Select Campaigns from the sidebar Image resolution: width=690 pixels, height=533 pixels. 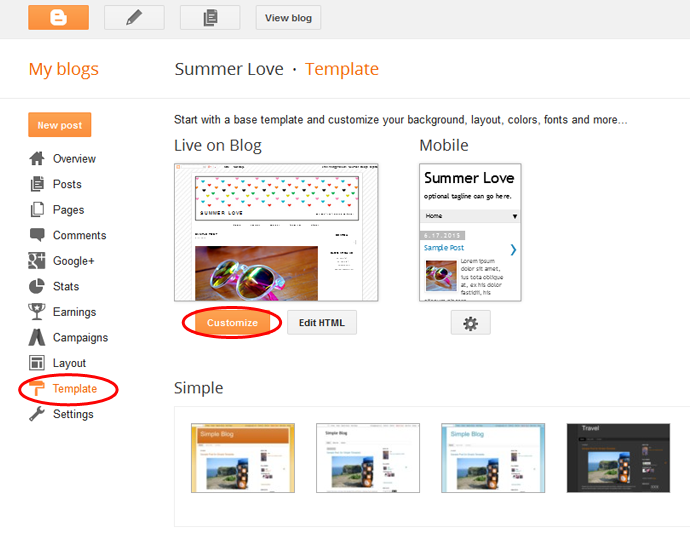80,338
